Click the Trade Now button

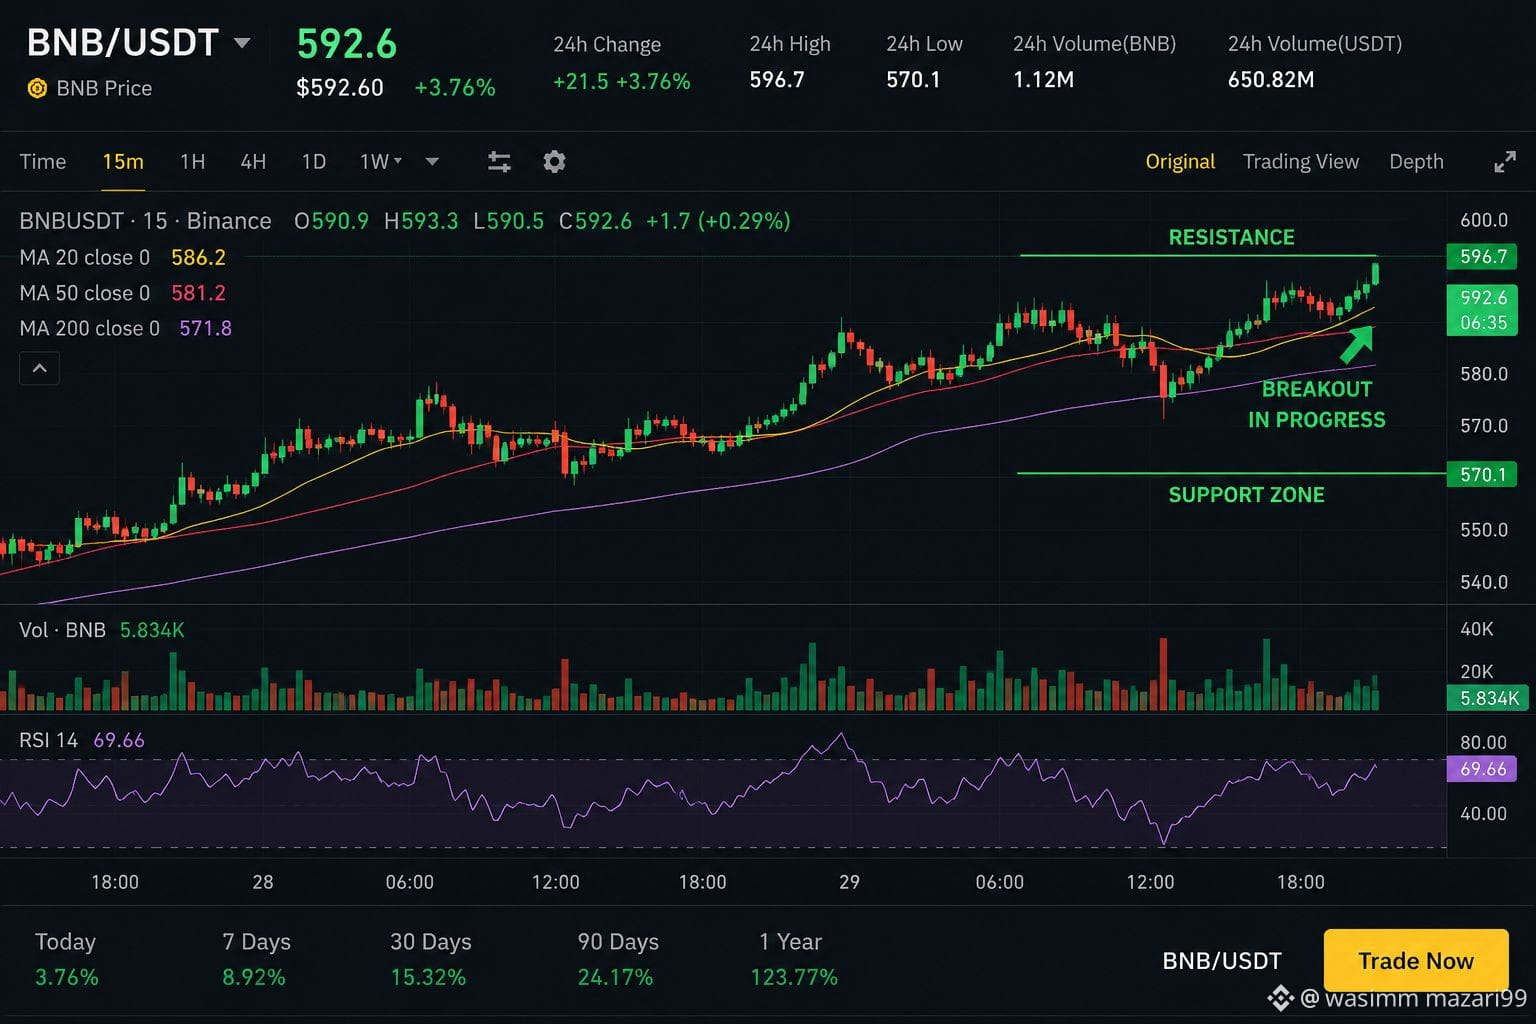pyautogui.click(x=1415, y=961)
